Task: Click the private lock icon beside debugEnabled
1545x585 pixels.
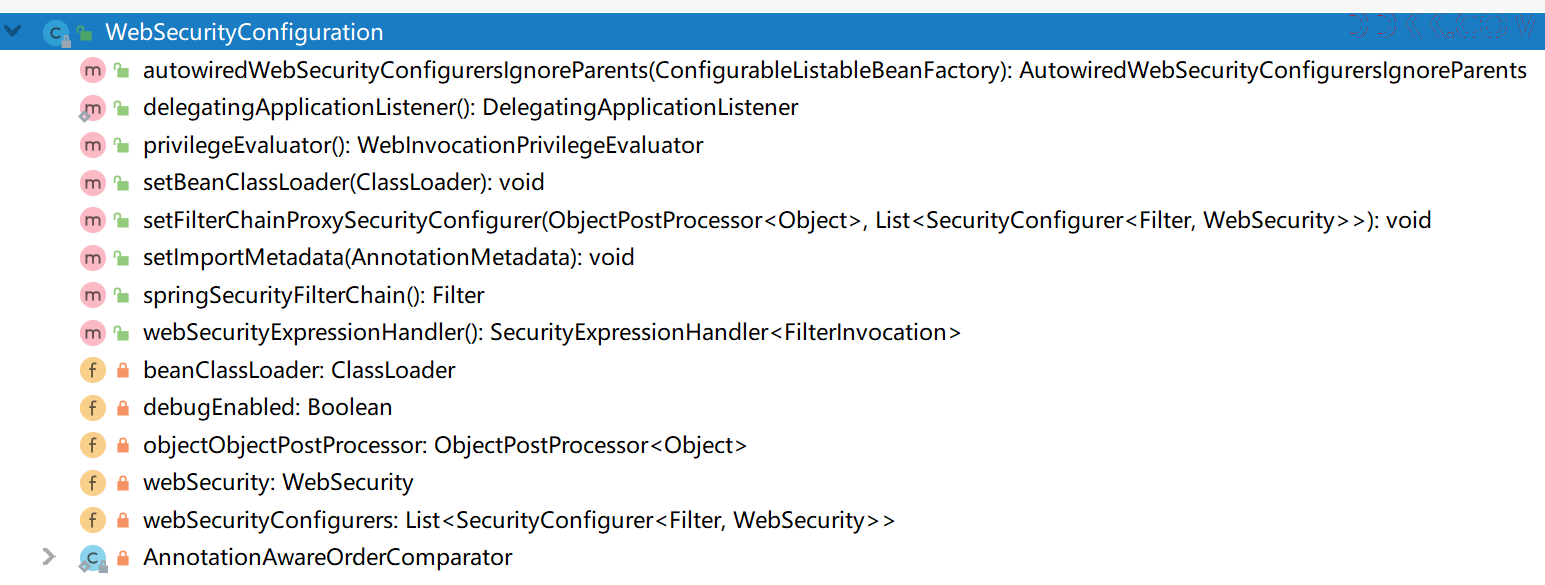Action: pyautogui.click(x=123, y=408)
